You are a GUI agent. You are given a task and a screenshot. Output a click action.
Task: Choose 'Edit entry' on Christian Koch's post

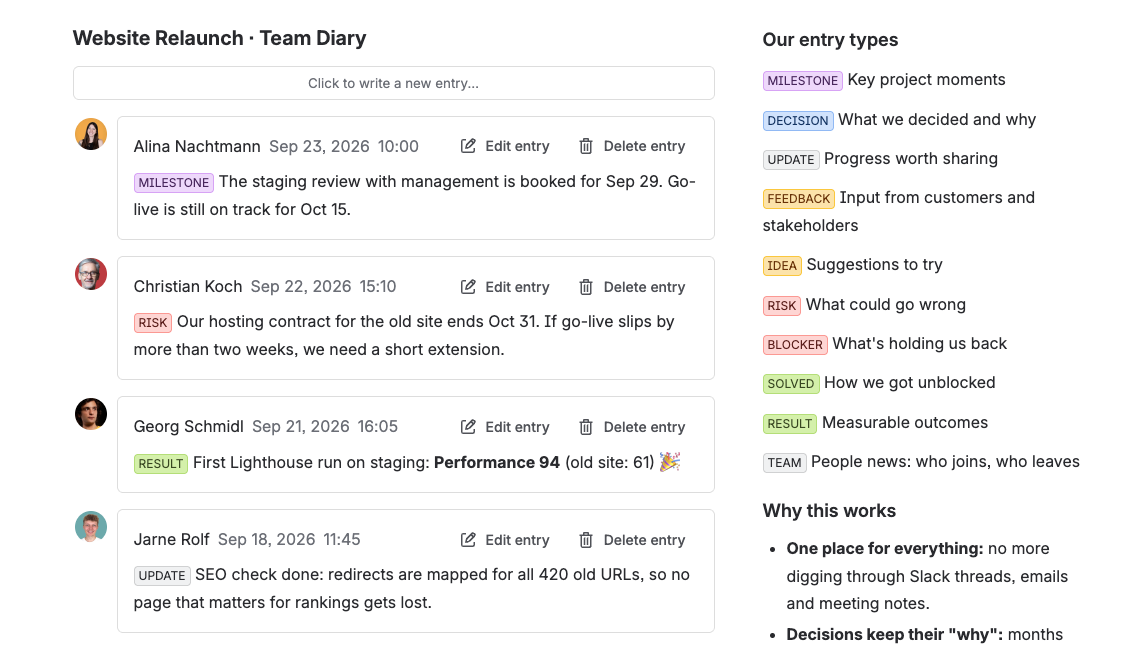(506, 287)
